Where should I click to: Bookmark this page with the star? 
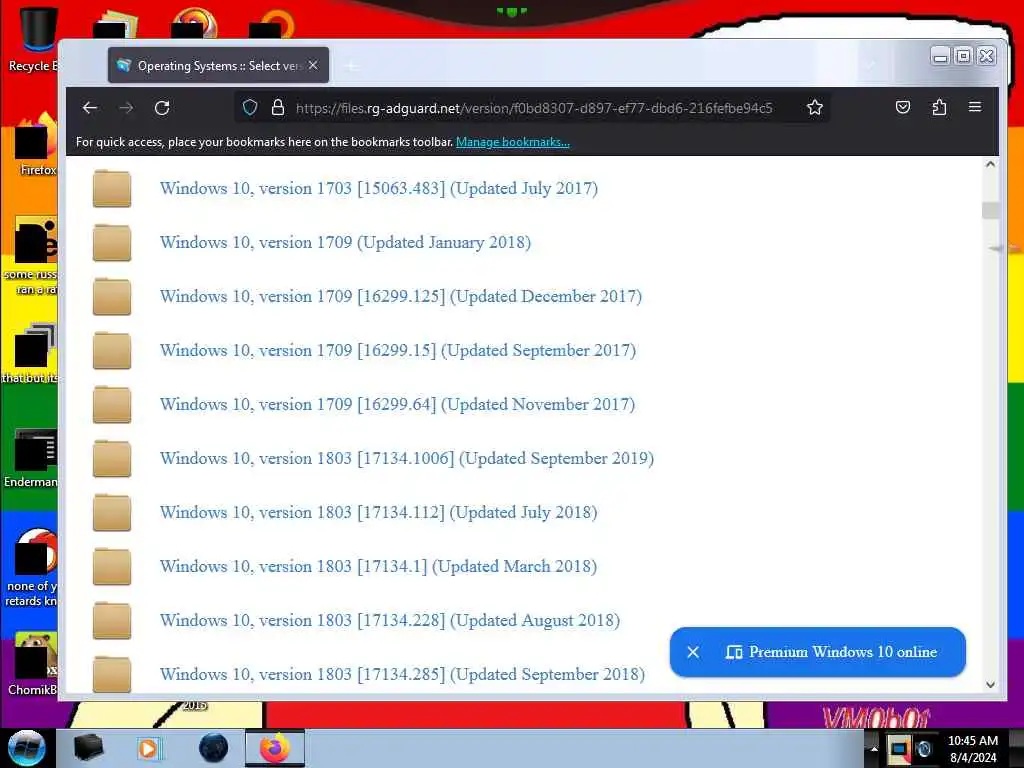(x=814, y=108)
